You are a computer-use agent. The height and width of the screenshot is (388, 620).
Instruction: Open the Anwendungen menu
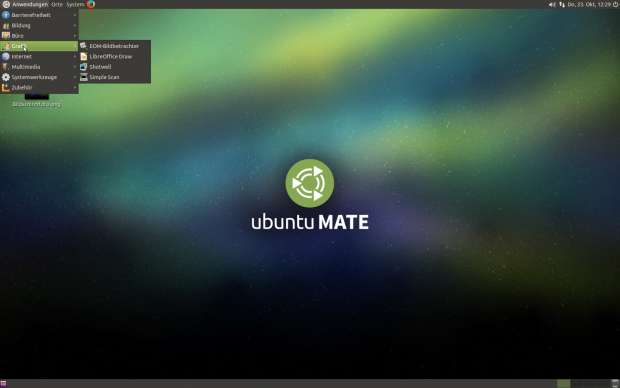[30, 4]
